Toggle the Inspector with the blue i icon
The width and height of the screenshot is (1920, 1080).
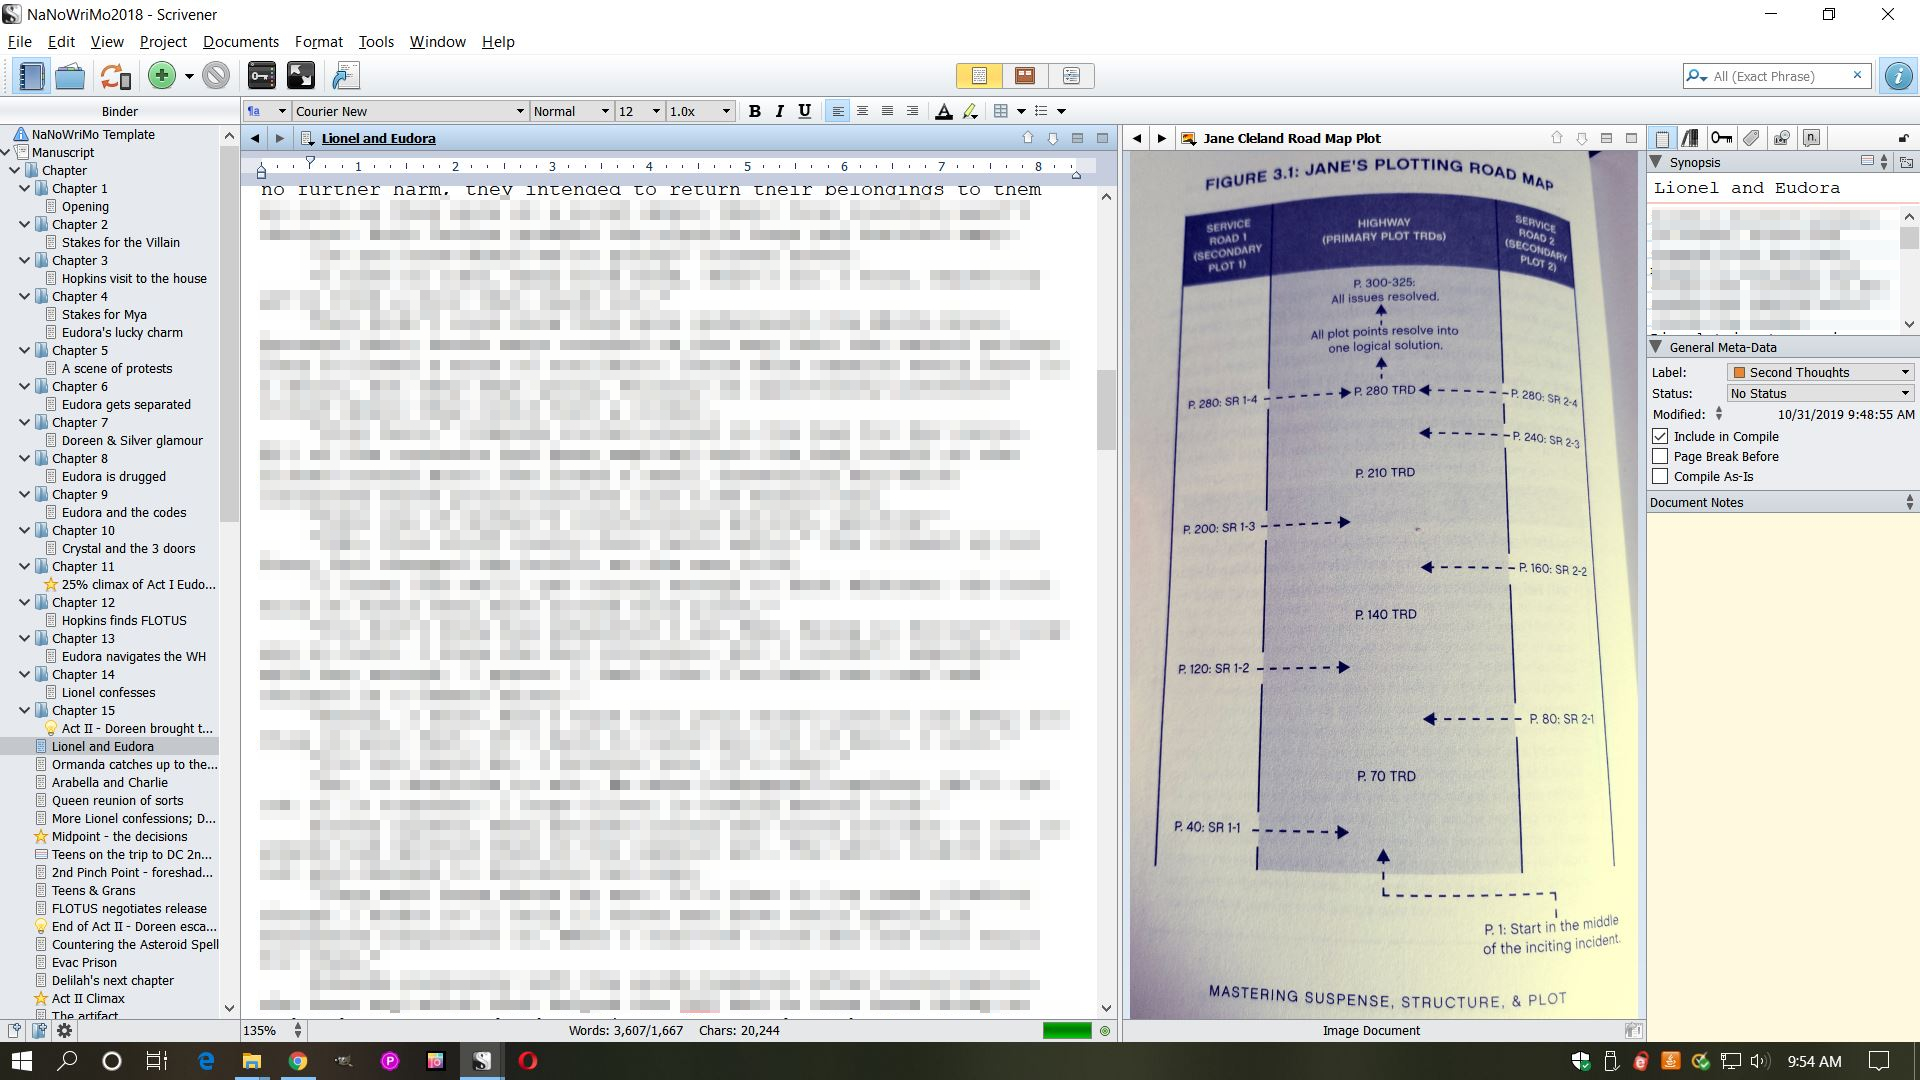coord(1898,76)
